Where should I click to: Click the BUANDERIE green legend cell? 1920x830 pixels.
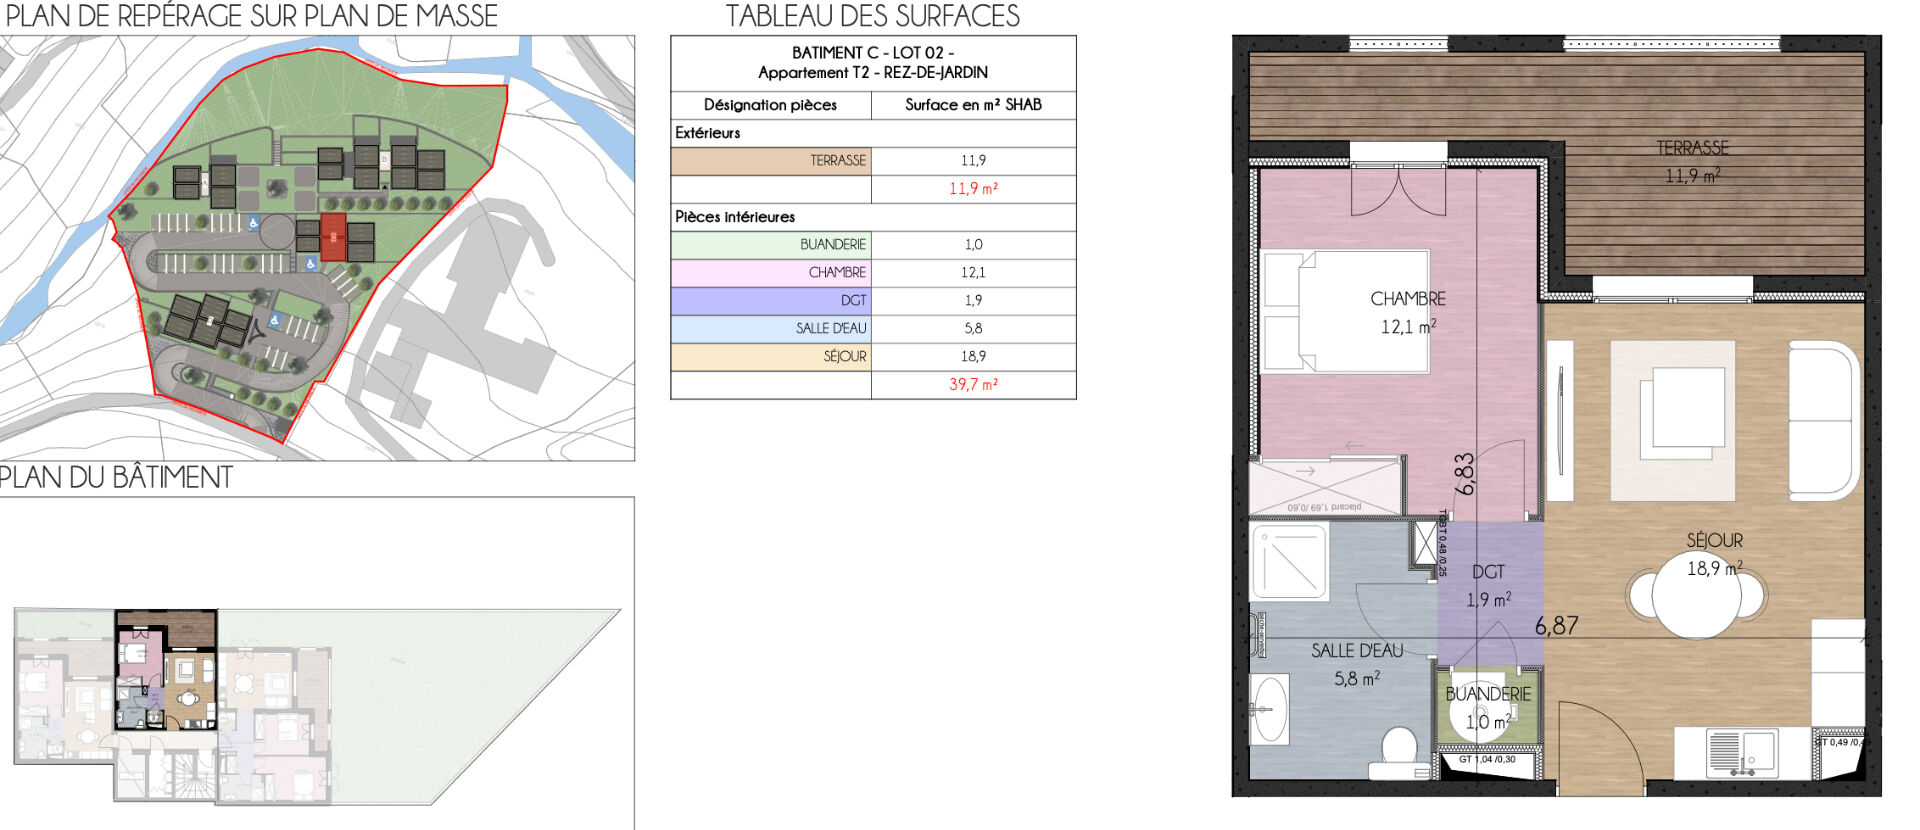tap(771, 245)
